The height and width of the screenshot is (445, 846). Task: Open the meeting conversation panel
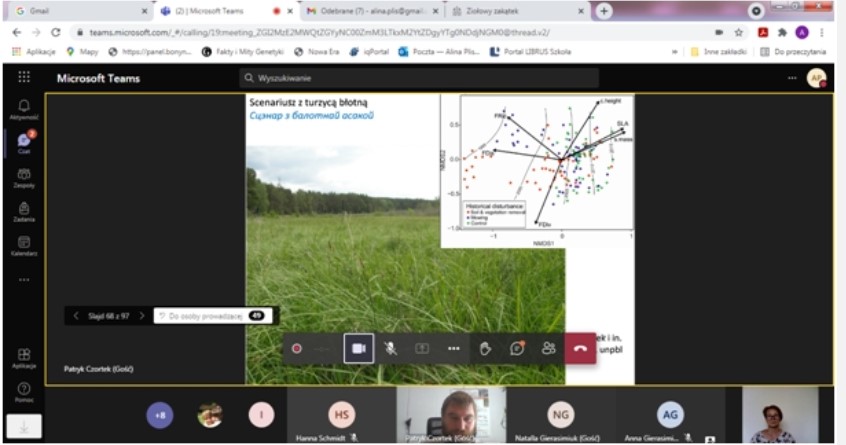click(x=517, y=348)
